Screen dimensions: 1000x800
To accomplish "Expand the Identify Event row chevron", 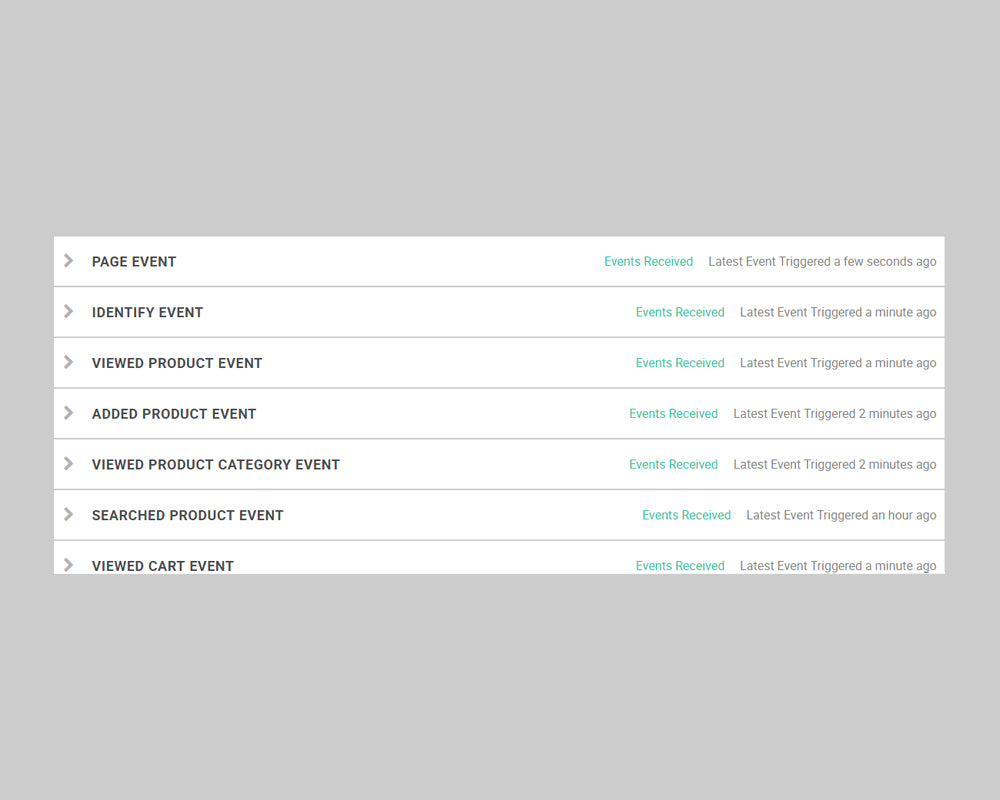I will coord(68,312).
